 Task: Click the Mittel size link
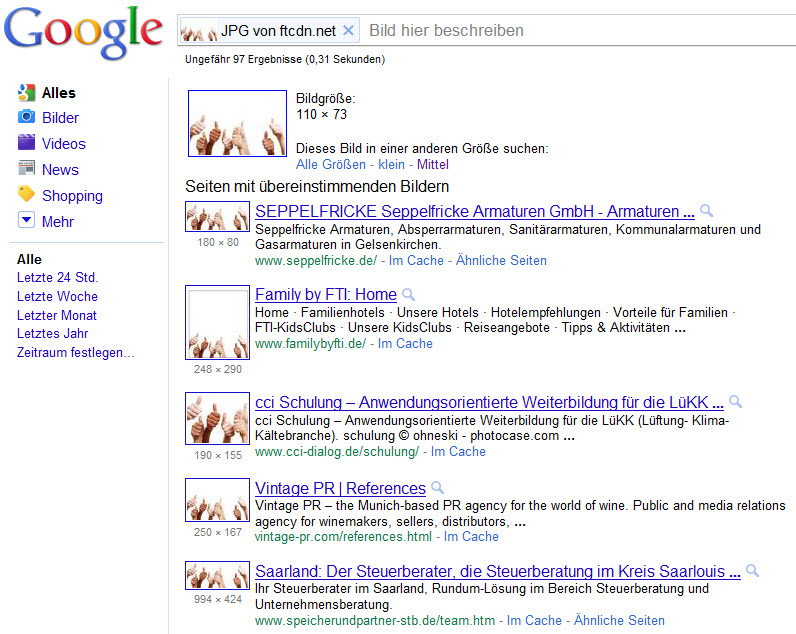click(x=433, y=164)
